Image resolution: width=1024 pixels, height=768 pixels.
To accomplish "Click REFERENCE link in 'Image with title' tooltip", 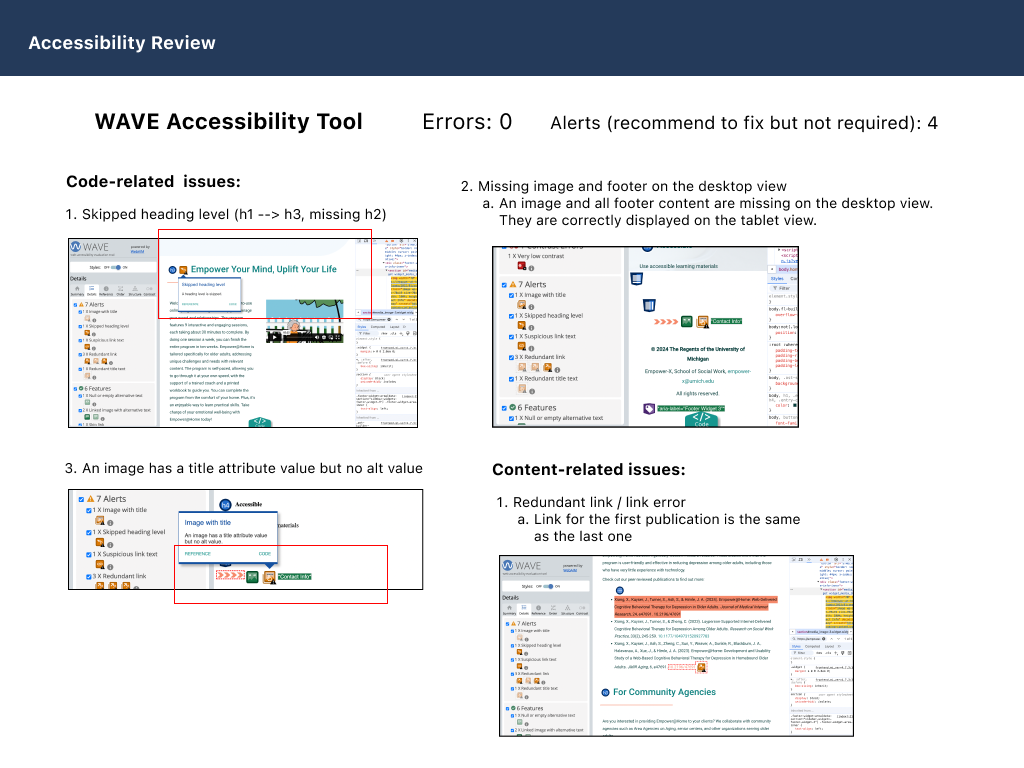I will click(x=197, y=553).
